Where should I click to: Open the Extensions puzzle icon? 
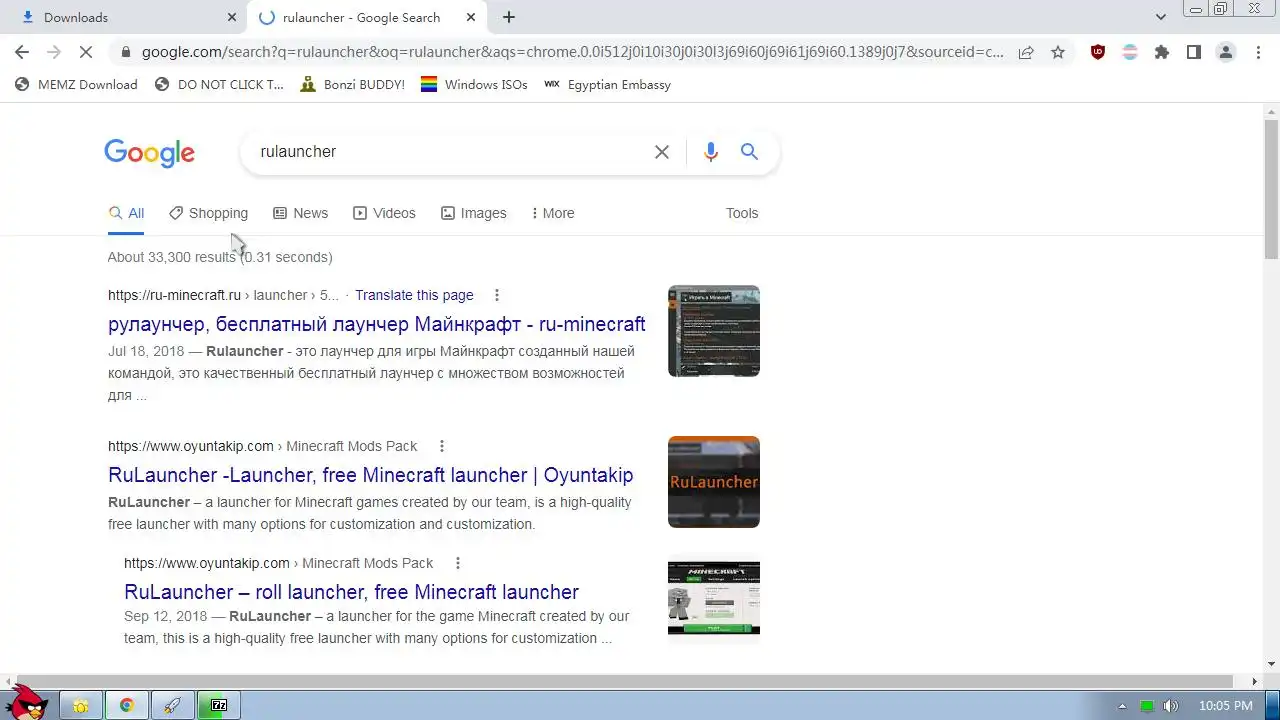click(x=1162, y=52)
